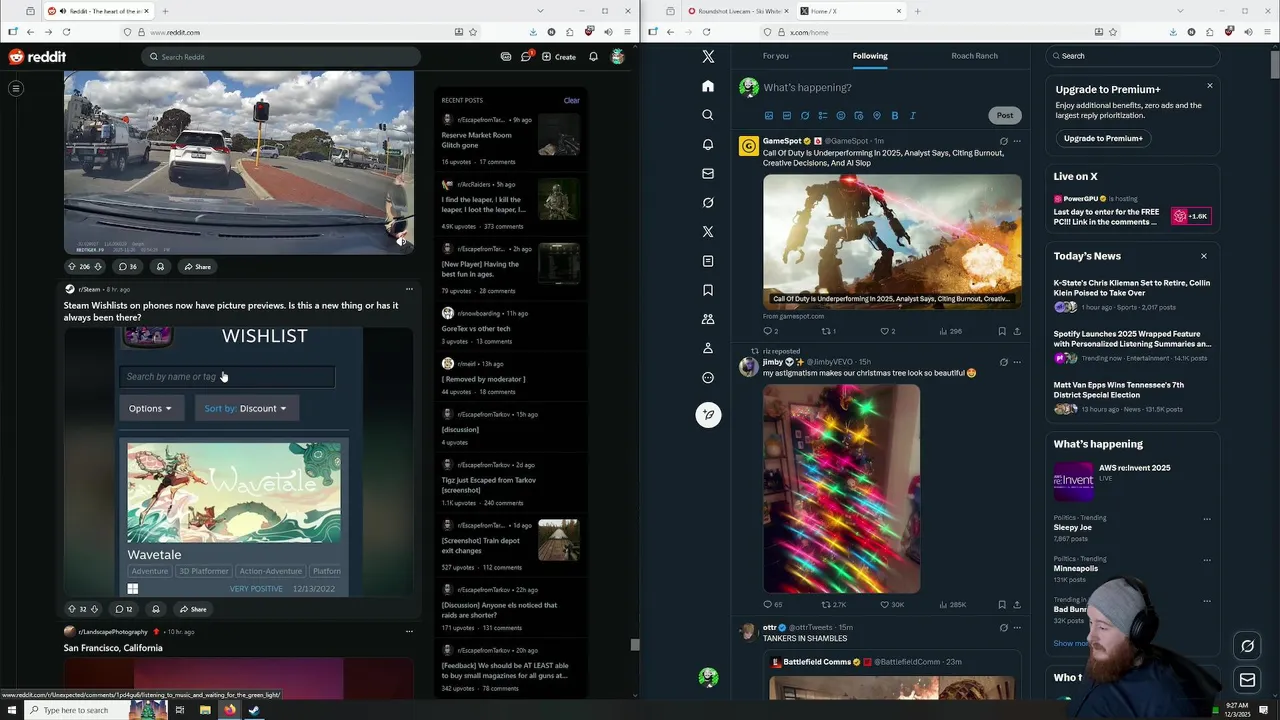Close the Today's News panel
1280x720 pixels.
pos(1204,256)
